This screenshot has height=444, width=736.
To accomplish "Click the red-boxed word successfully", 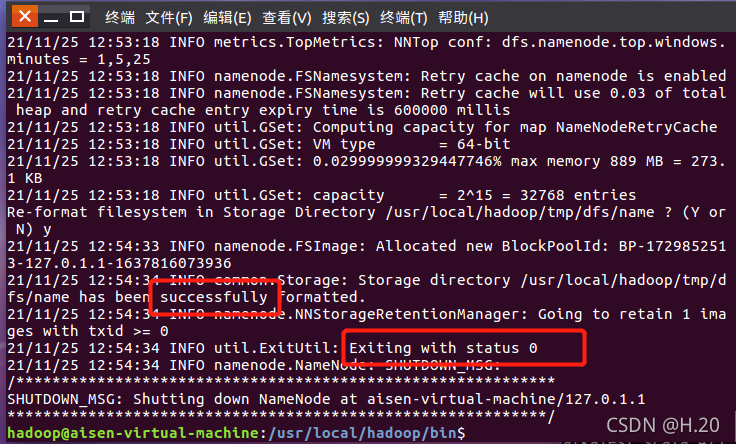I will click(214, 297).
